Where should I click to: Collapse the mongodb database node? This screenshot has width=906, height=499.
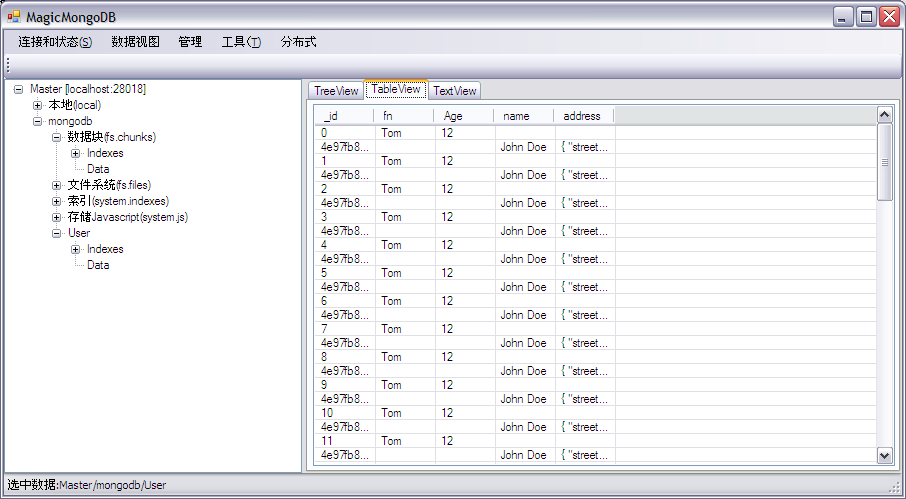pos(38,122)
